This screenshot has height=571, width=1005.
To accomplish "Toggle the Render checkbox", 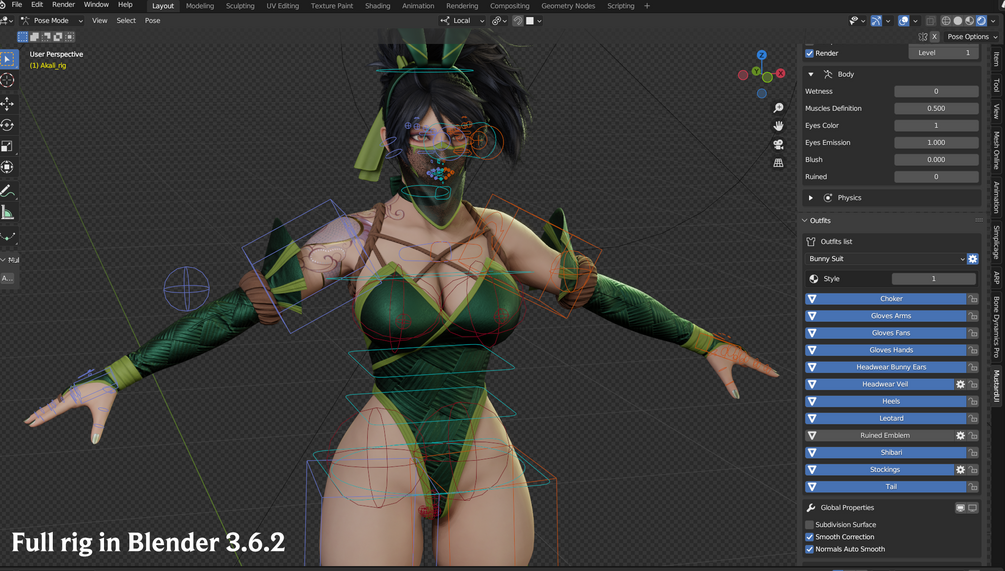I will coord(810,53).
